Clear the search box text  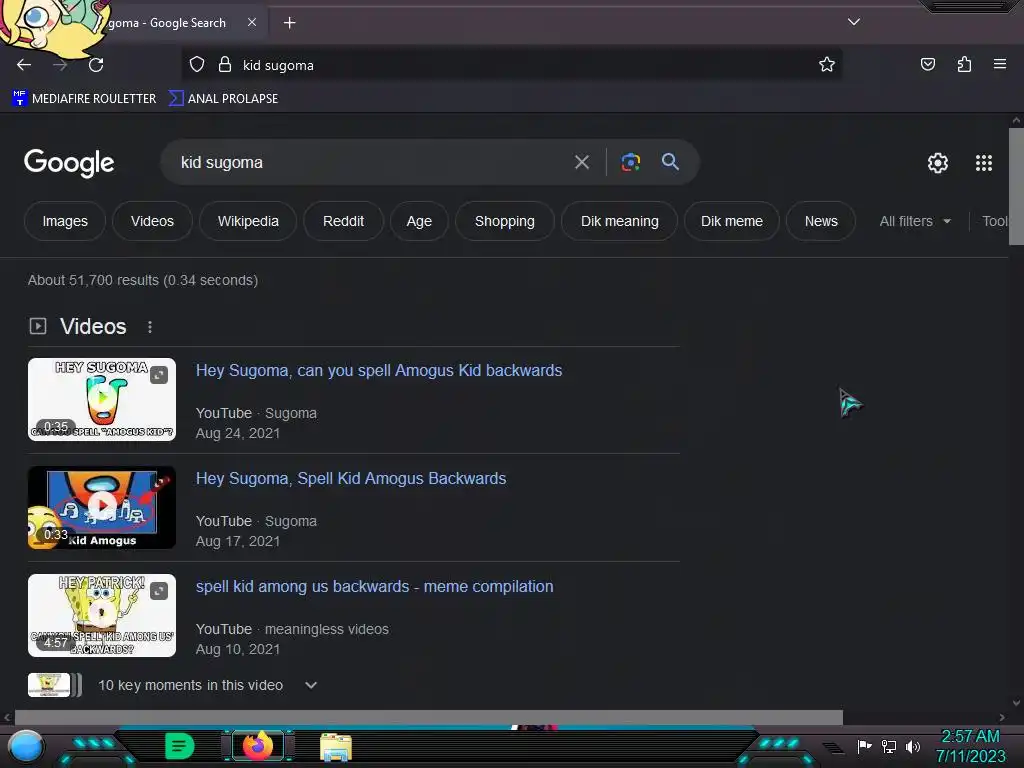click(581, 162)
